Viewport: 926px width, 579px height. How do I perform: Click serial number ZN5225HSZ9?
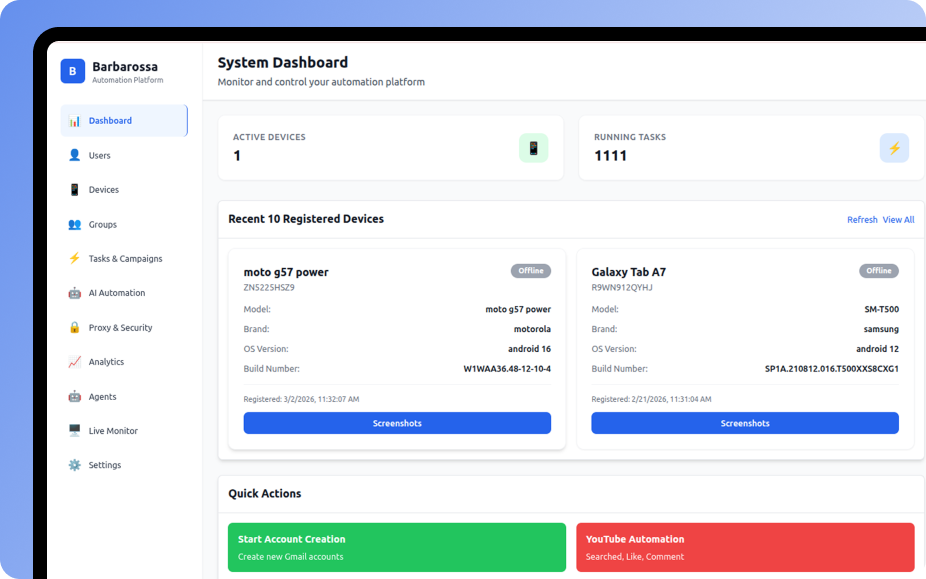(269, 288)
